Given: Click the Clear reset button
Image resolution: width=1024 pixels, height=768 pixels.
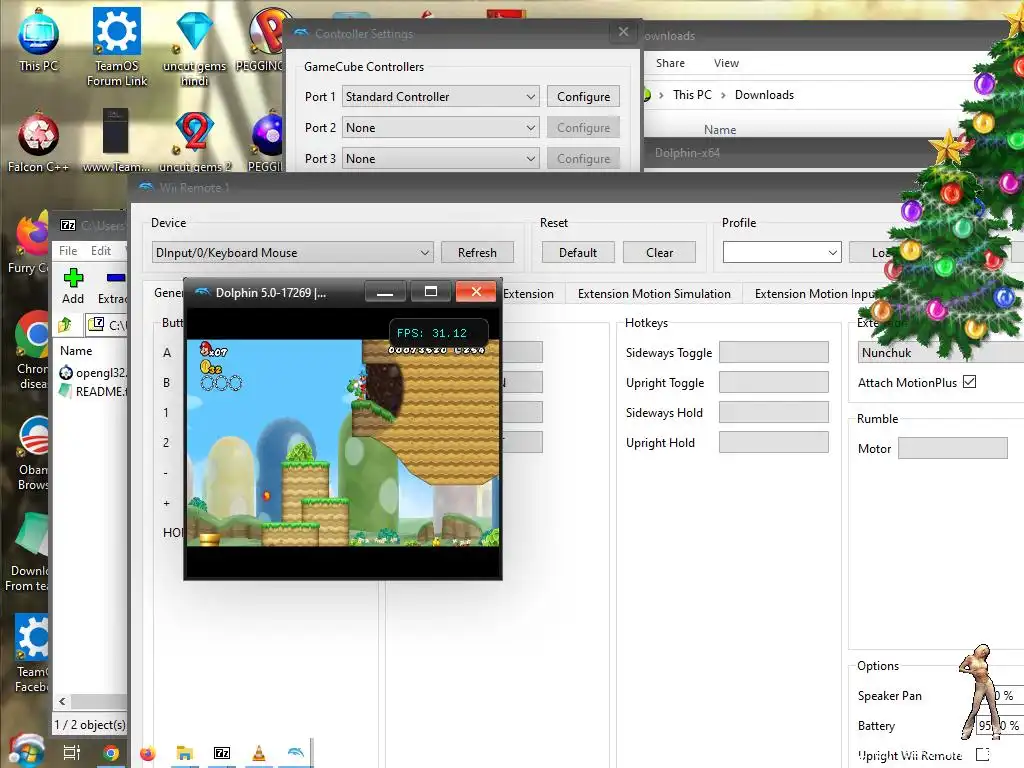Looking at the screenshot, I should point(659,253).
